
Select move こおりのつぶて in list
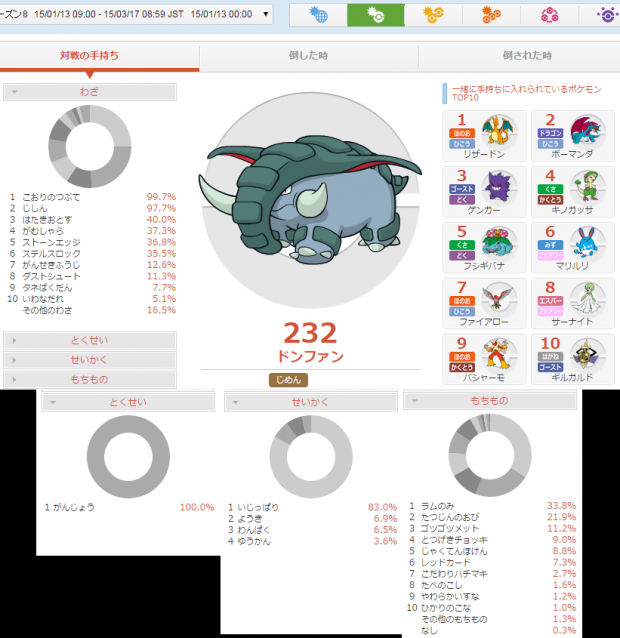[x=92, y=197]
